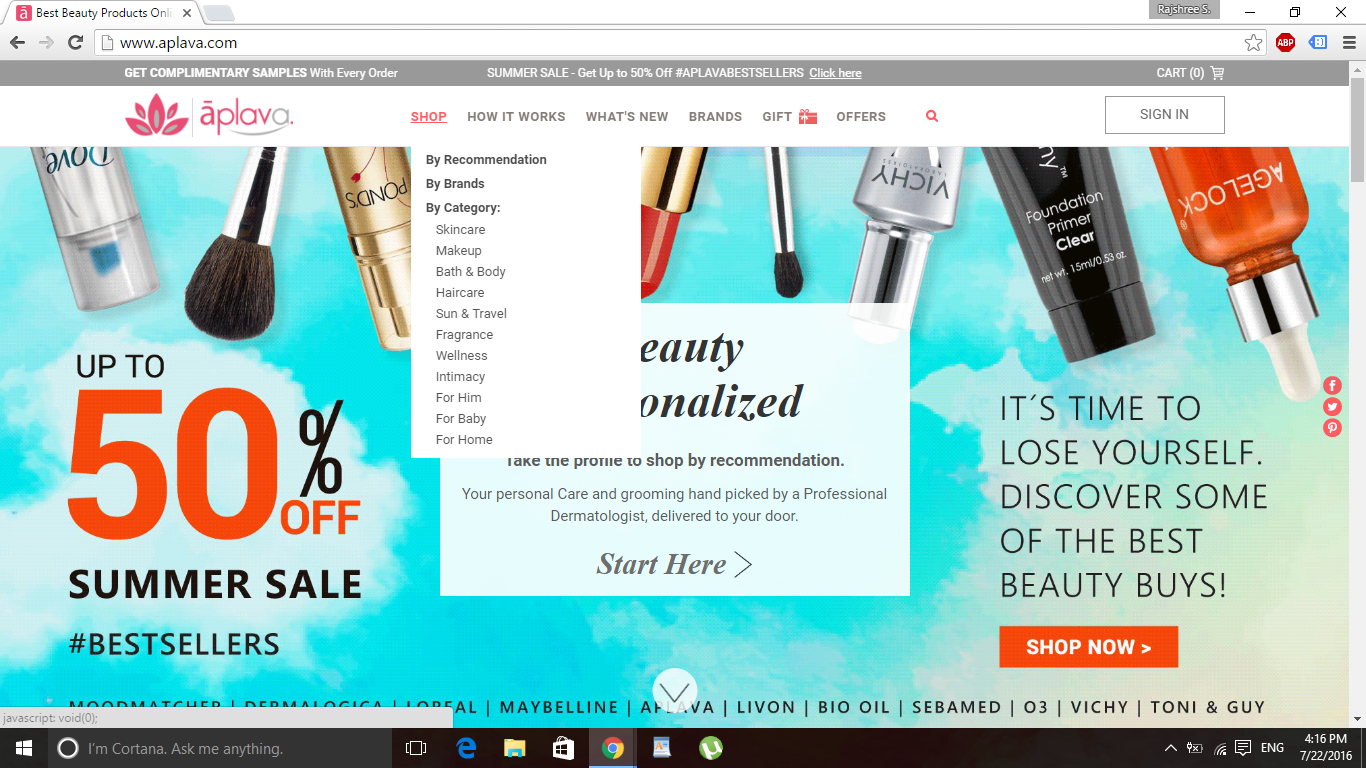Follow the 'Click here' summer sale link
The height and width of the screenshot is (768, 1366).
coord(835,73)
